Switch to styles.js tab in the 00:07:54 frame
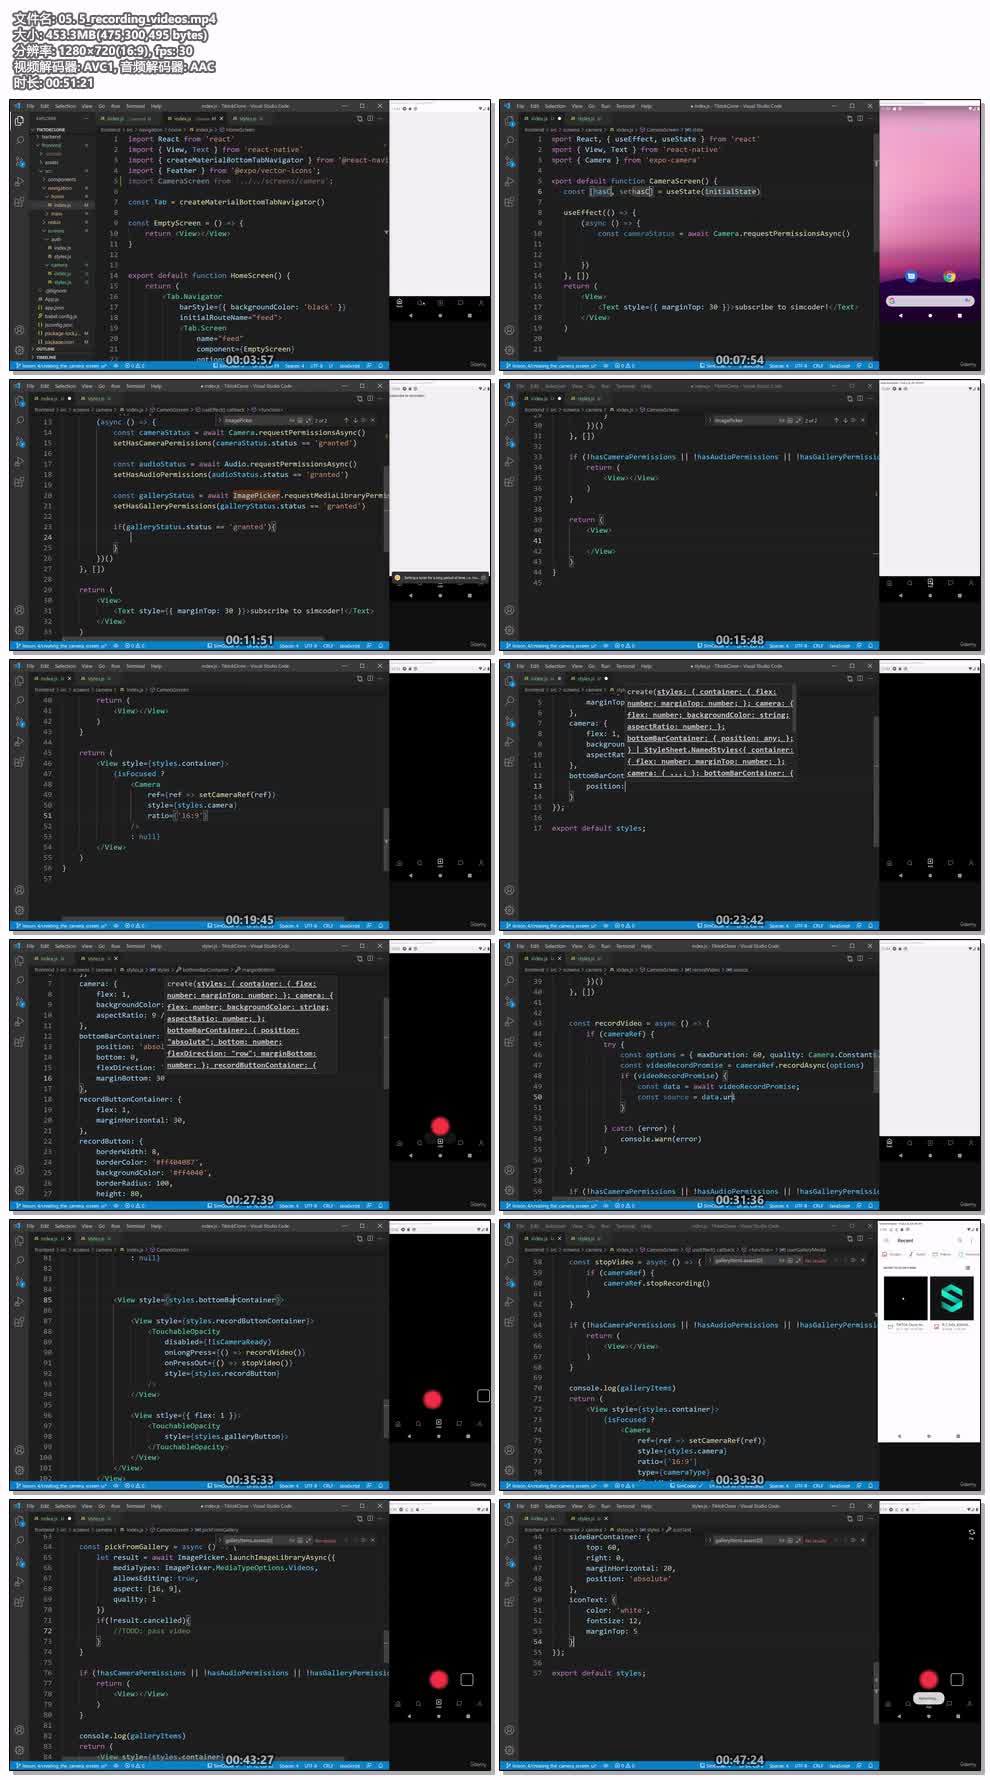This screenshot has height=1780, width=990. [x=585, y=119]
